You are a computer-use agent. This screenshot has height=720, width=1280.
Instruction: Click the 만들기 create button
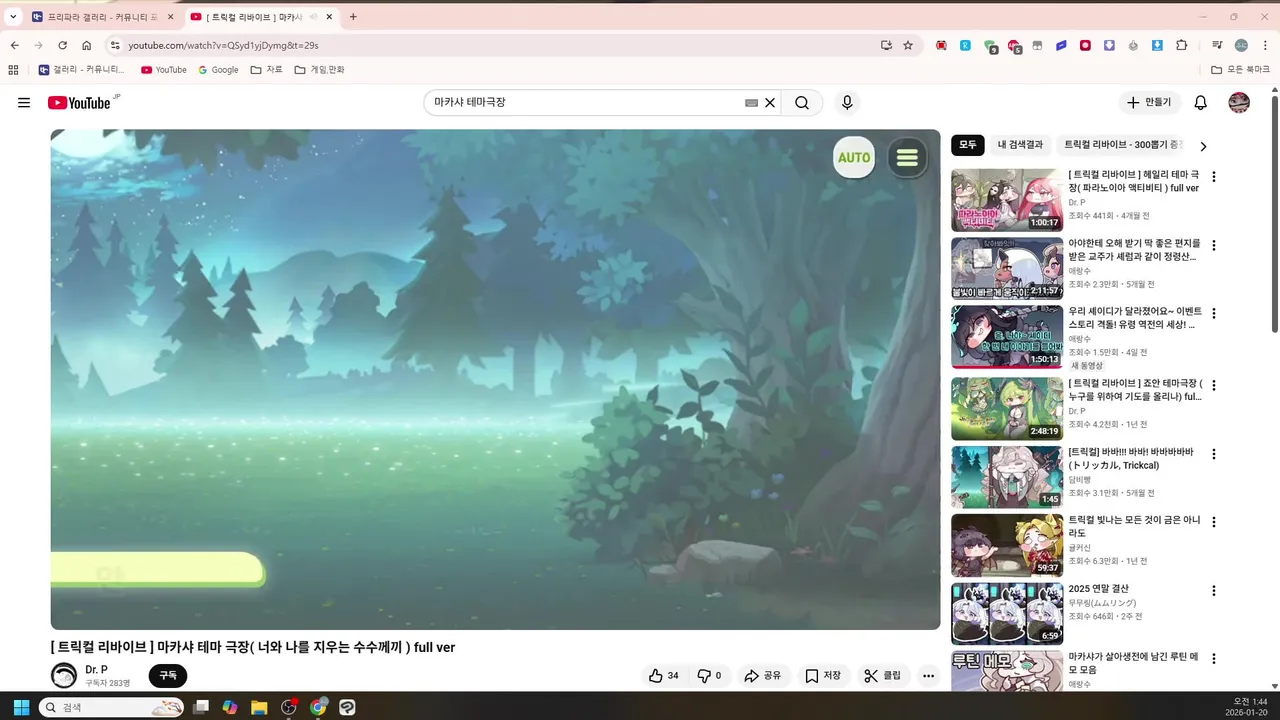(x=1150, y=102)
